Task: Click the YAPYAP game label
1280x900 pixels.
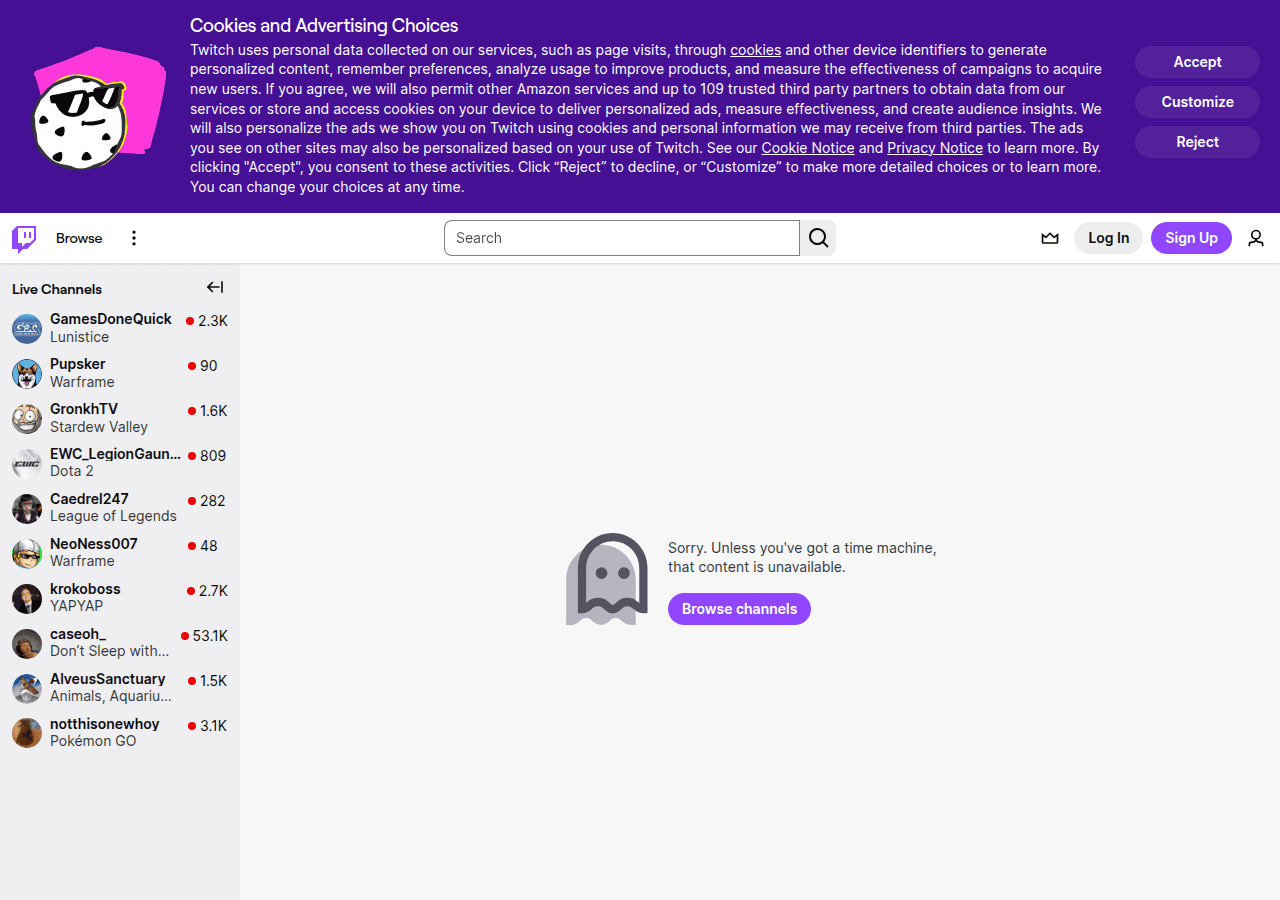Action: coord(77,606)
